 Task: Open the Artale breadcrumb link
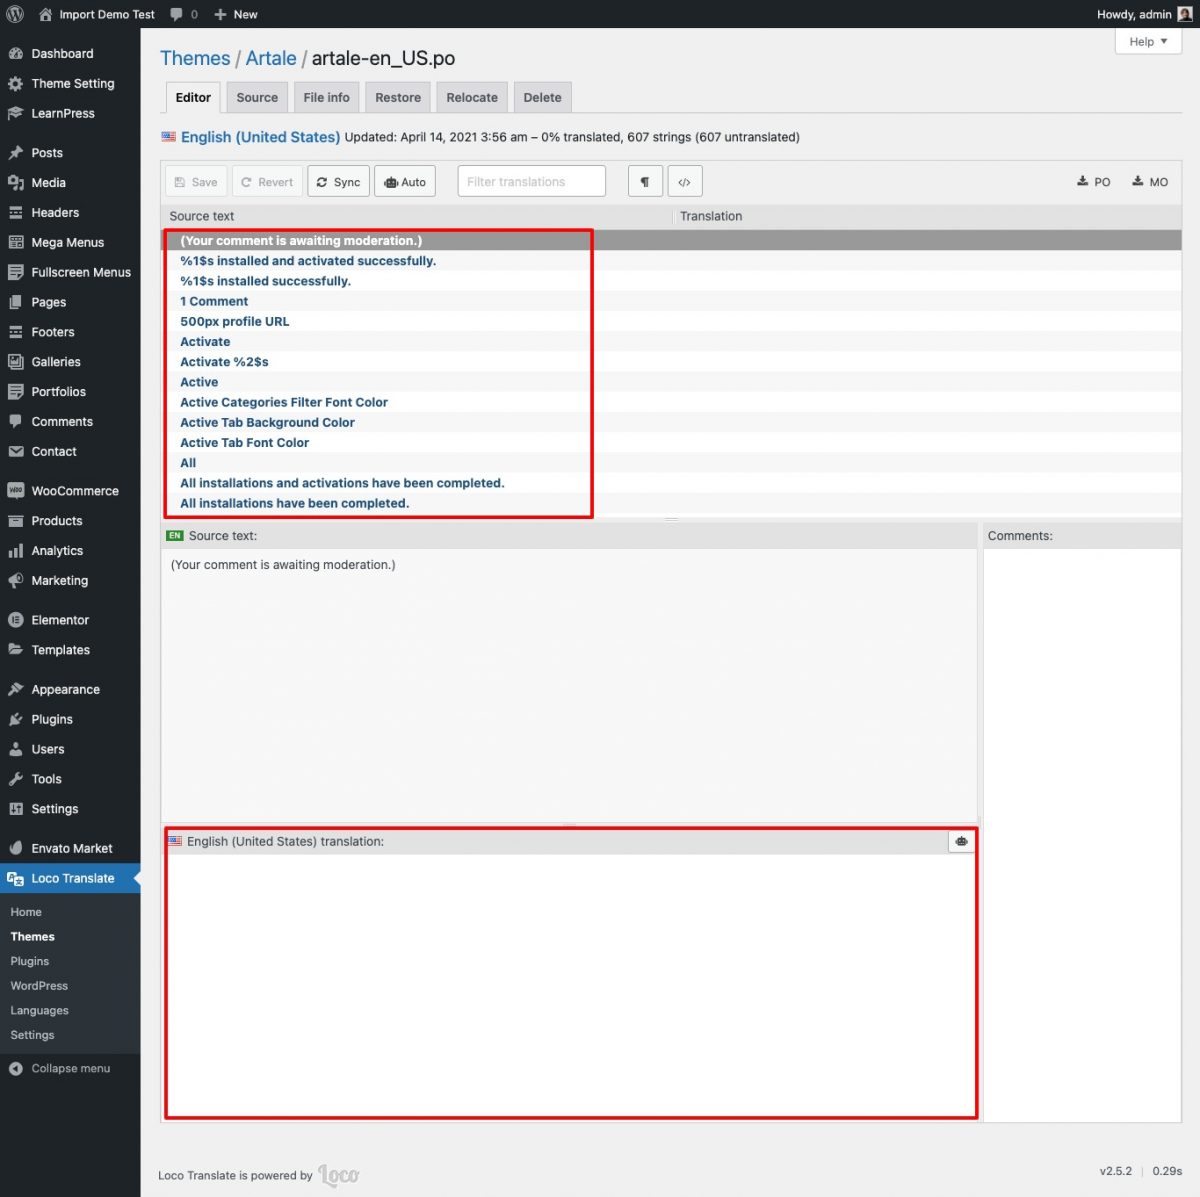(271, 58)
